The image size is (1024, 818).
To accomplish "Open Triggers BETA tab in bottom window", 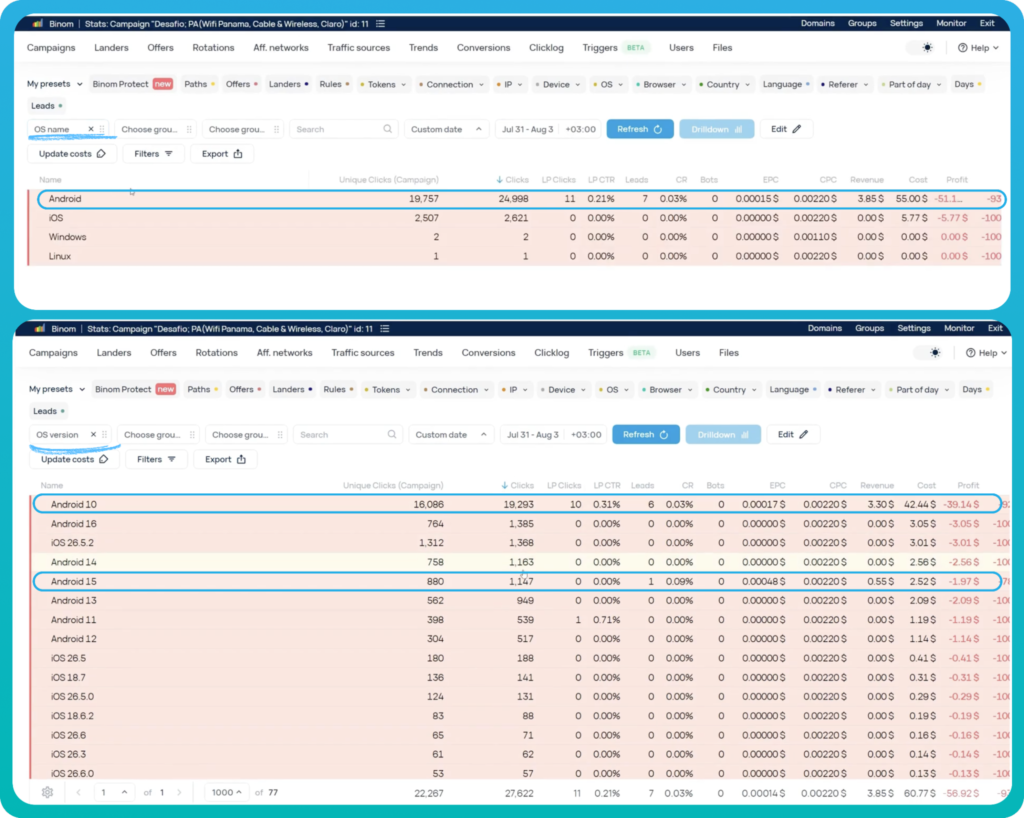I will (x=619, y=353).
